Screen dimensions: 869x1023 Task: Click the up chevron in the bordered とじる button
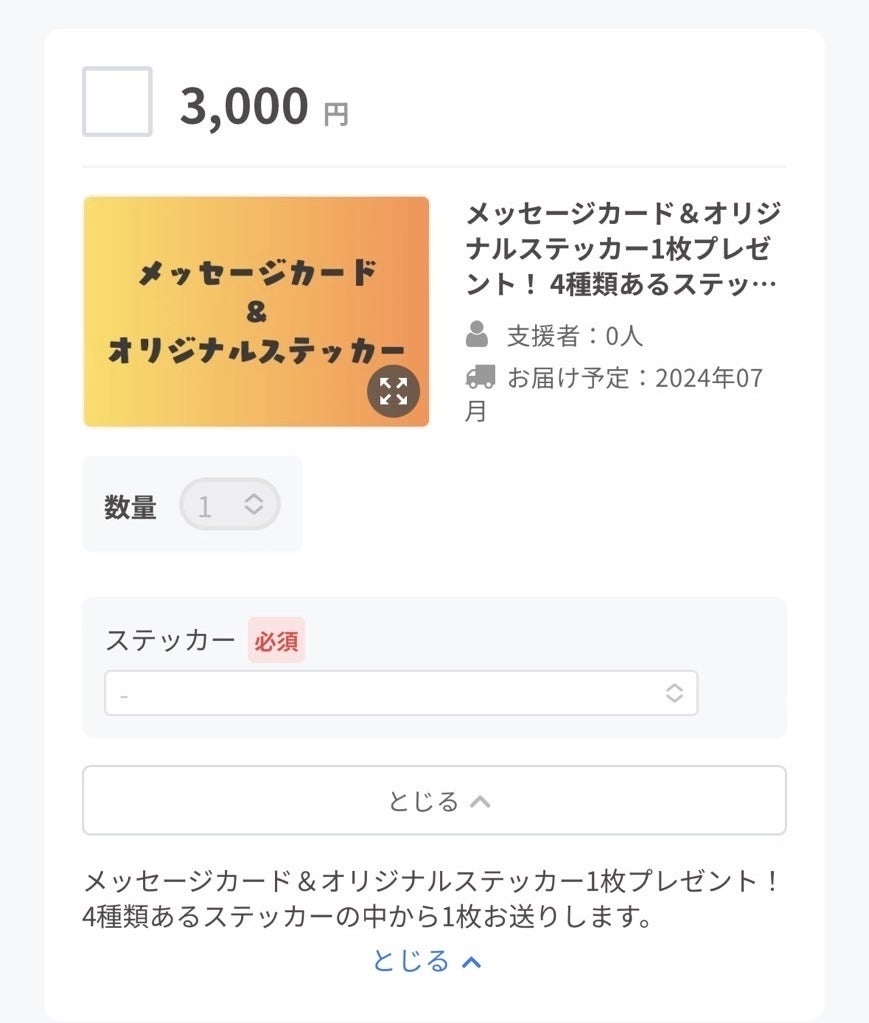pyautogui.click(x=480, y=801)
